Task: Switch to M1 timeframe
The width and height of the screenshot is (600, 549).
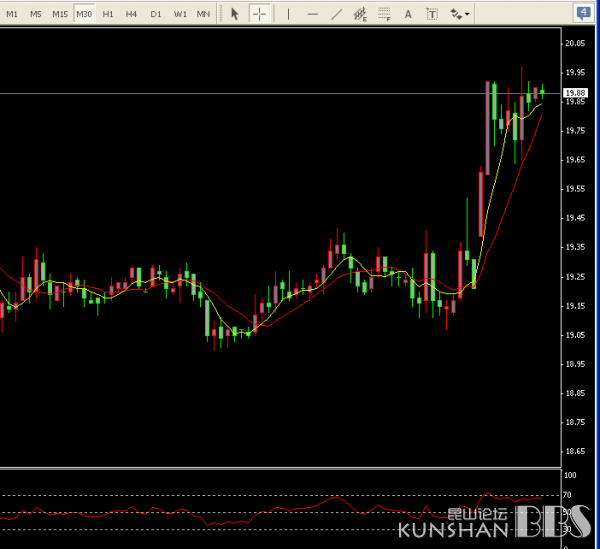Action: point(12,14)
